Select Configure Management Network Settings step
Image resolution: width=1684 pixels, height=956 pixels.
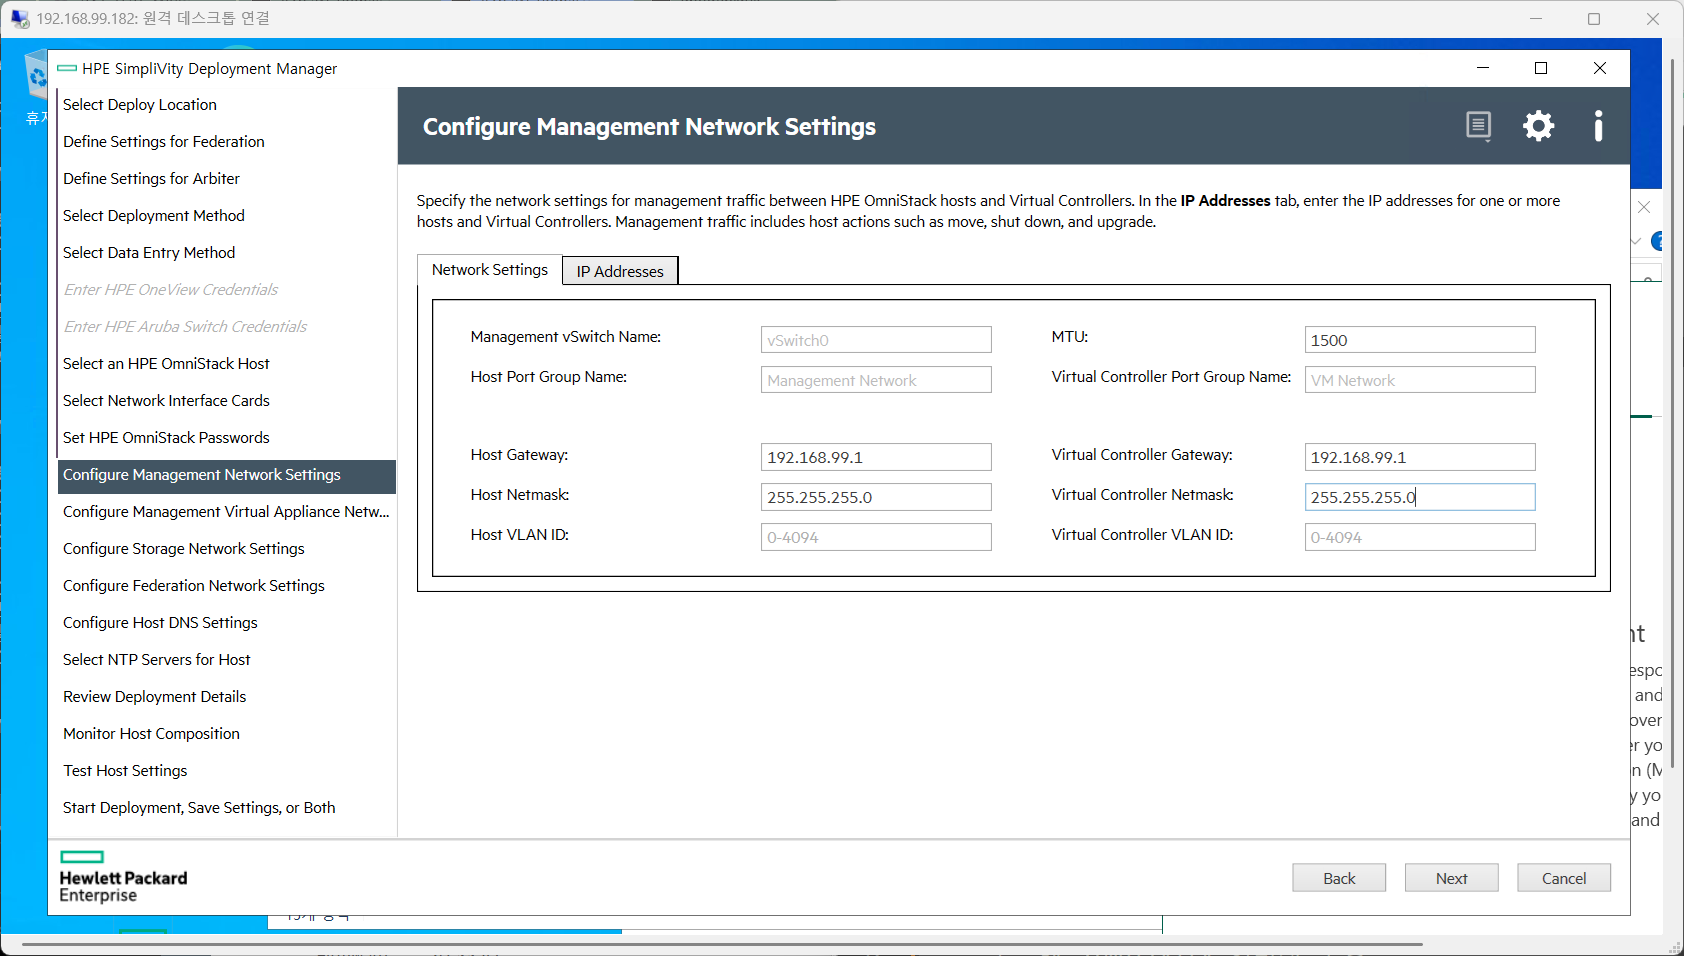pos(227,476)
